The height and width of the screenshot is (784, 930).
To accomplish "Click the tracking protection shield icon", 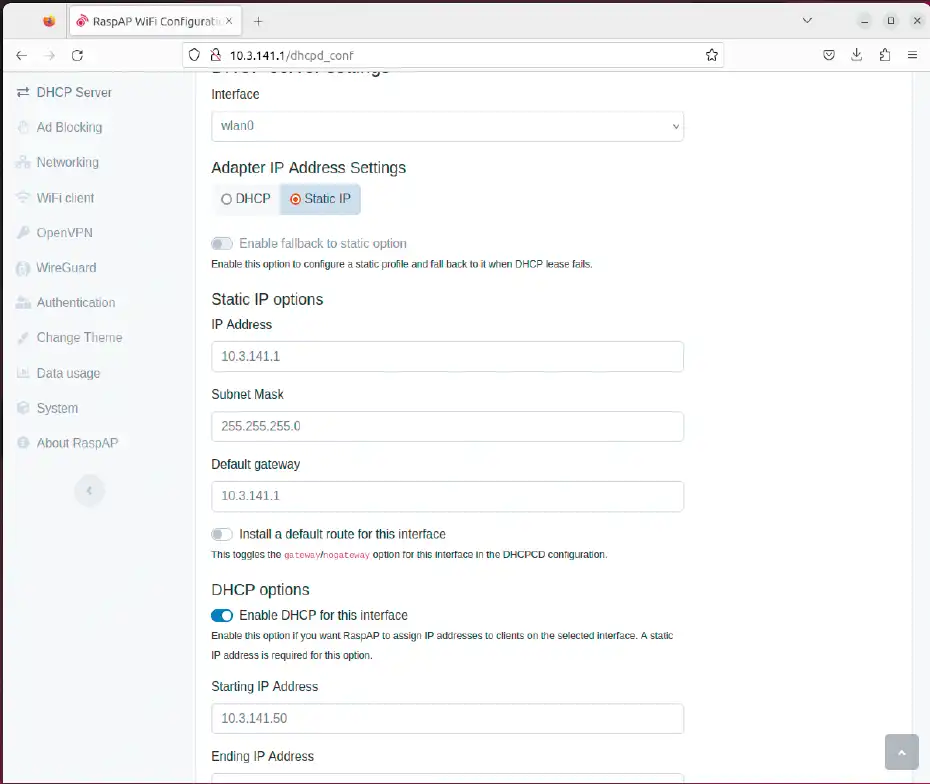I will pyautogui.click(x=194, y=55).
